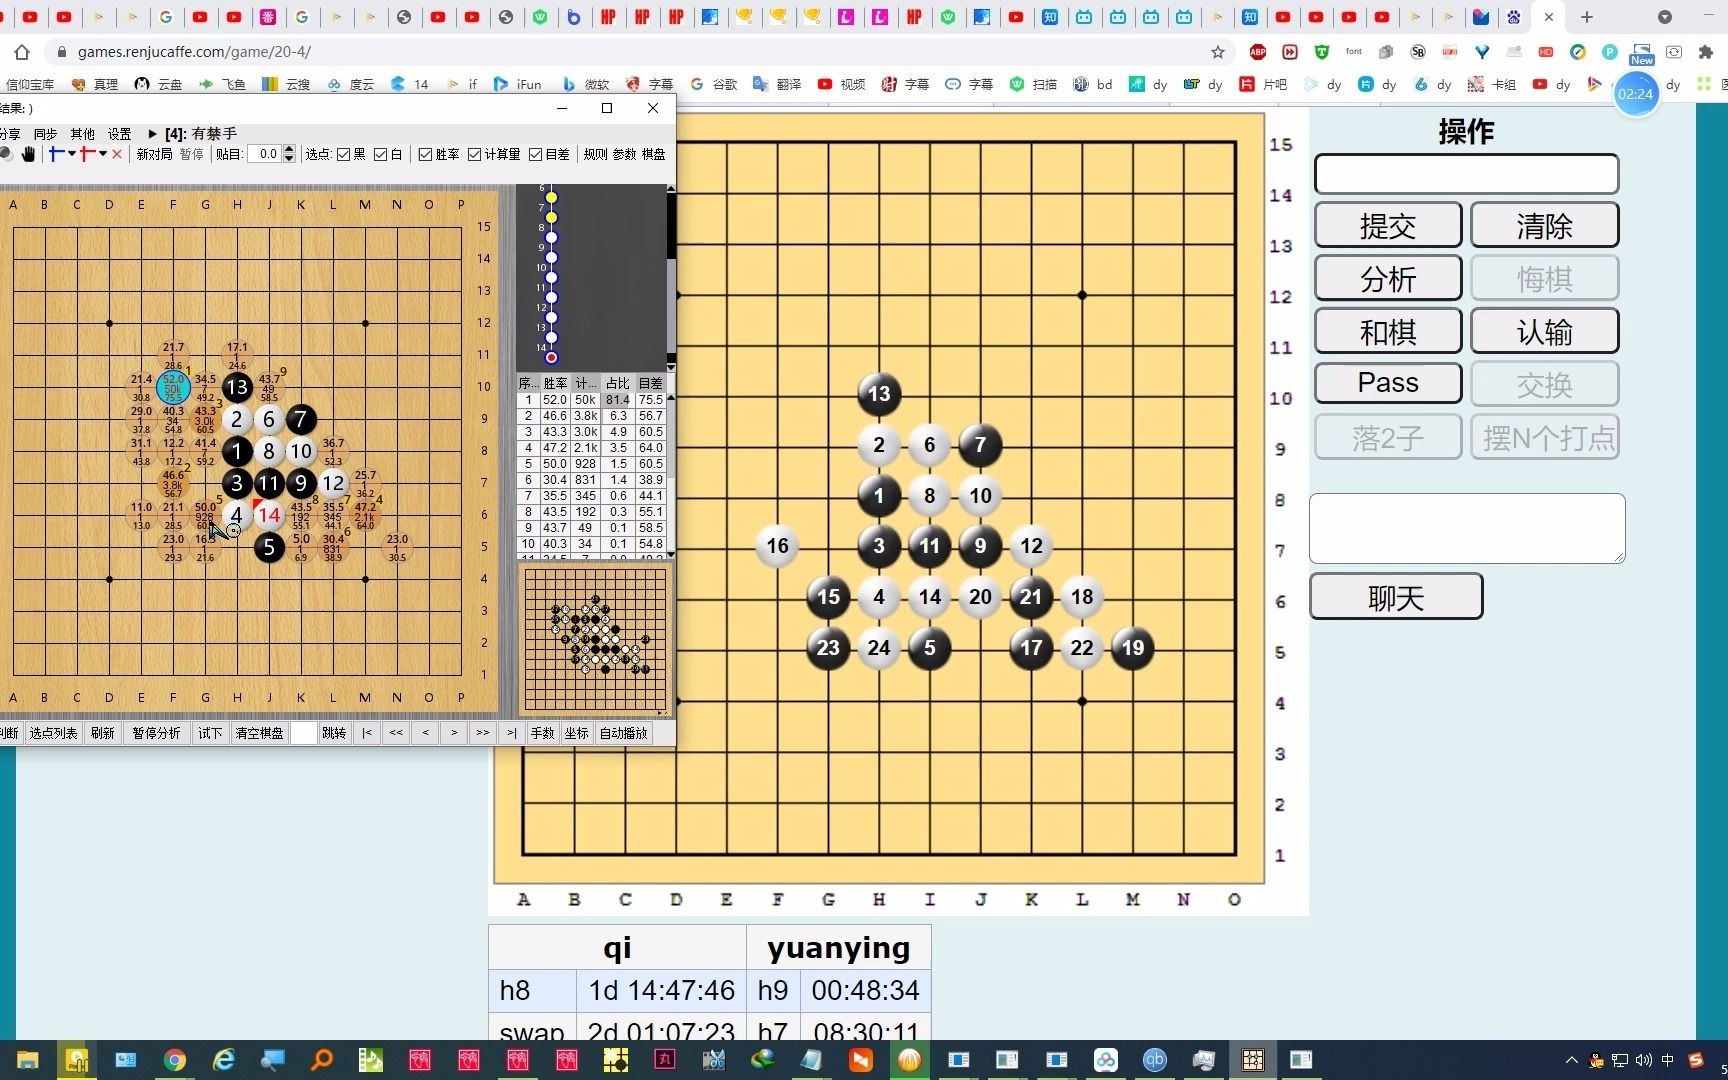This screenshot has width=1728, height=1080.
Task: Jump to last move with >| button
Action: tap(512, 733)
